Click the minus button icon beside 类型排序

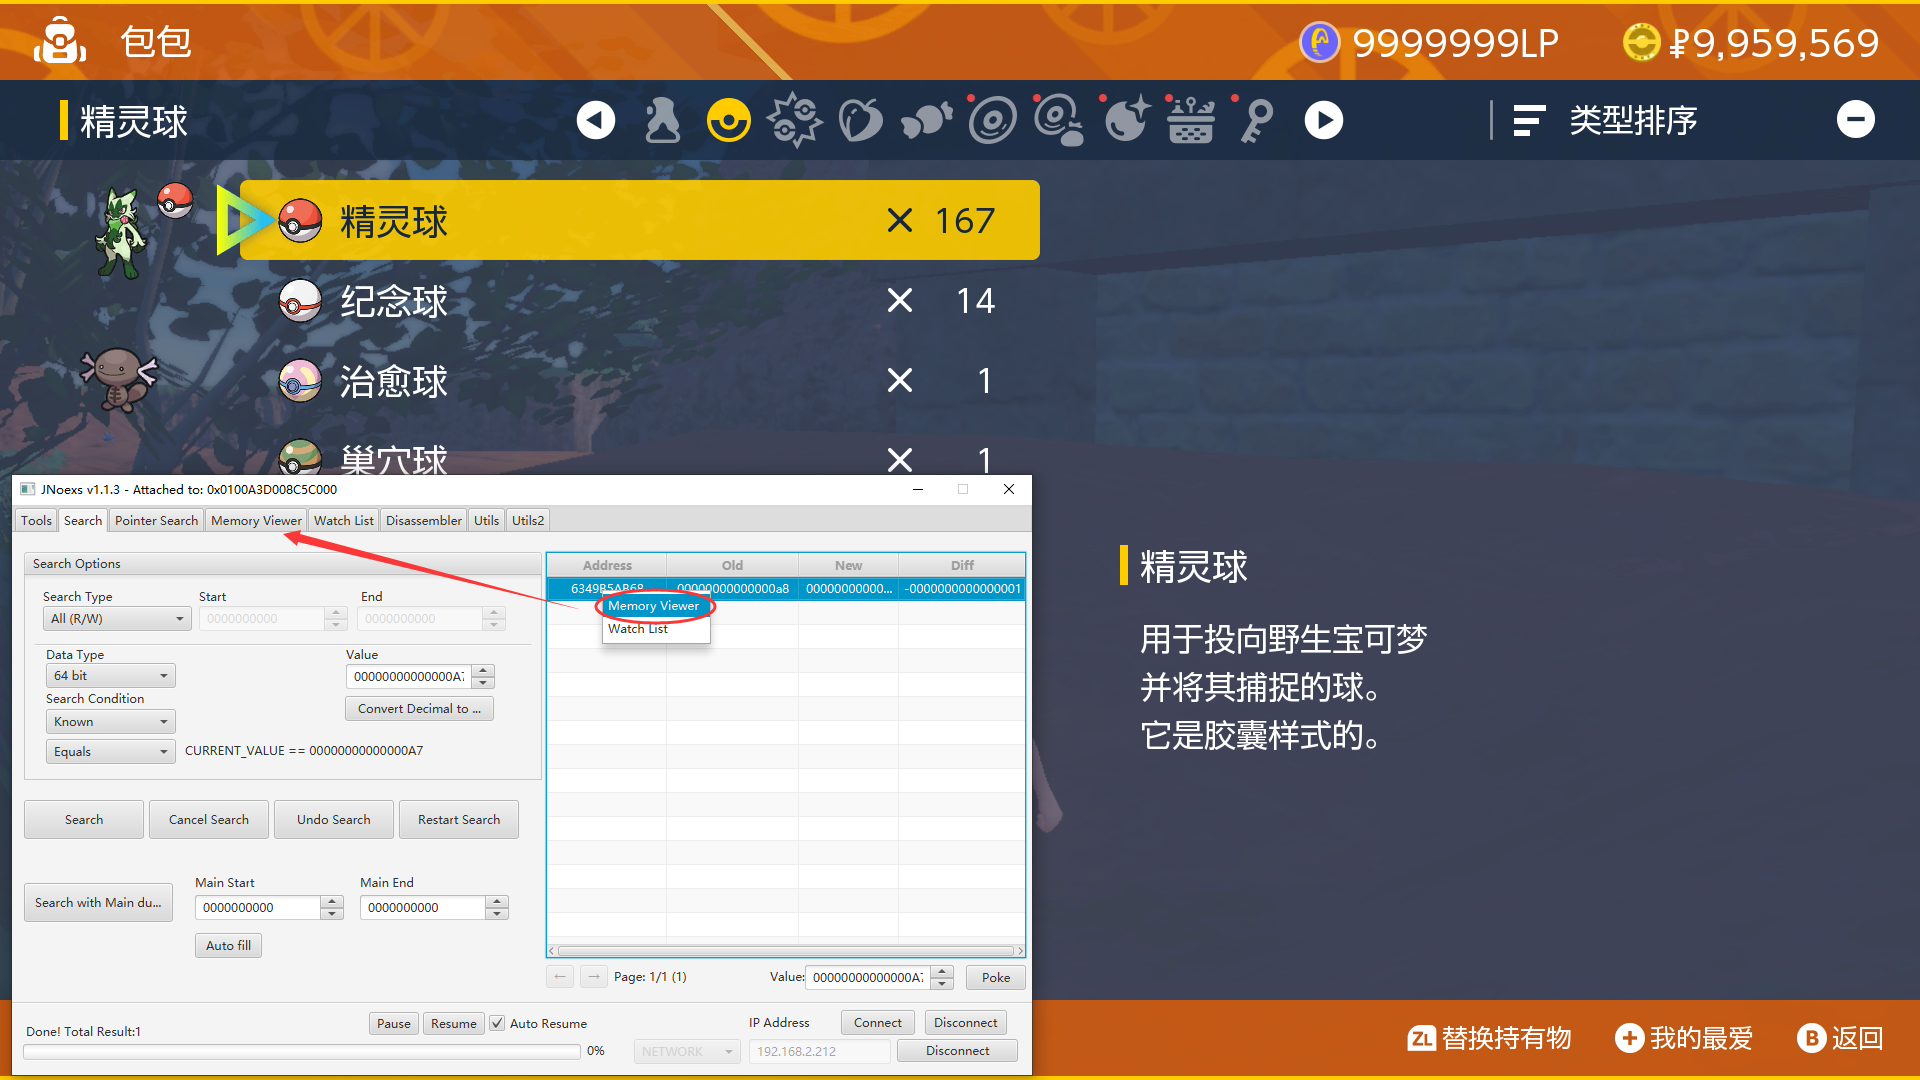tap(1856, 120)
